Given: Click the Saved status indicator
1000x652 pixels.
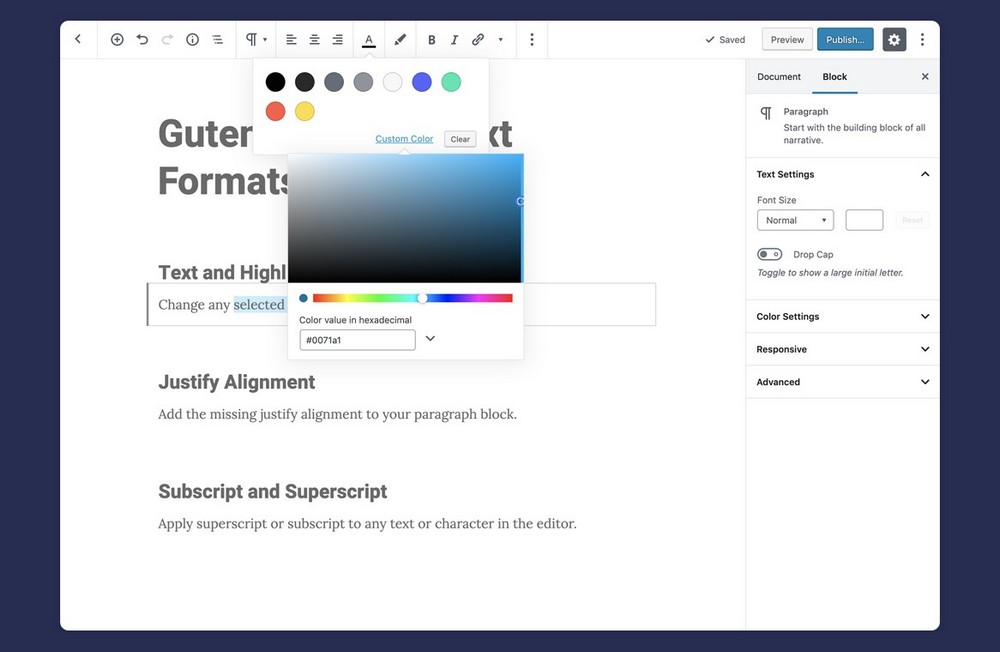Looking at the screenshot, I should 725,40.
